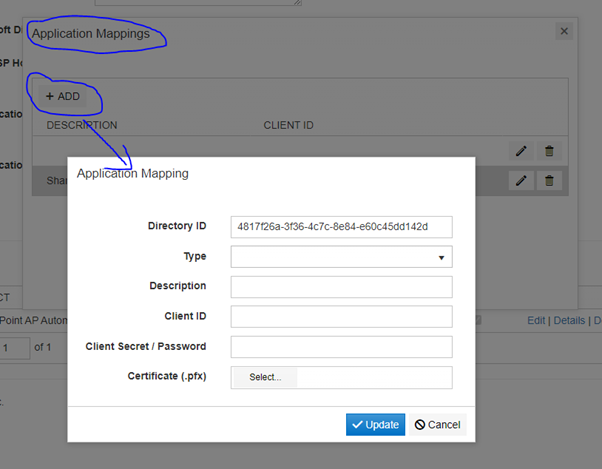Click the Client Secret / Password field
The width and height of the screenshot is (602, 469).
341,347
